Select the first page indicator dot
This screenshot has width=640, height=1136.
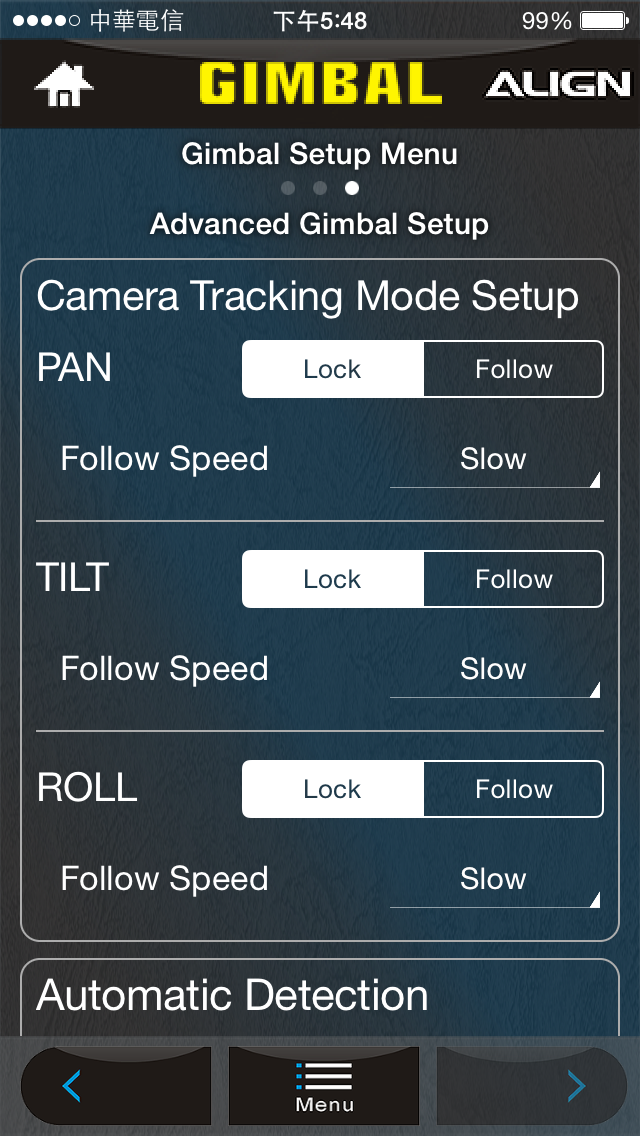tap(288, 187)
